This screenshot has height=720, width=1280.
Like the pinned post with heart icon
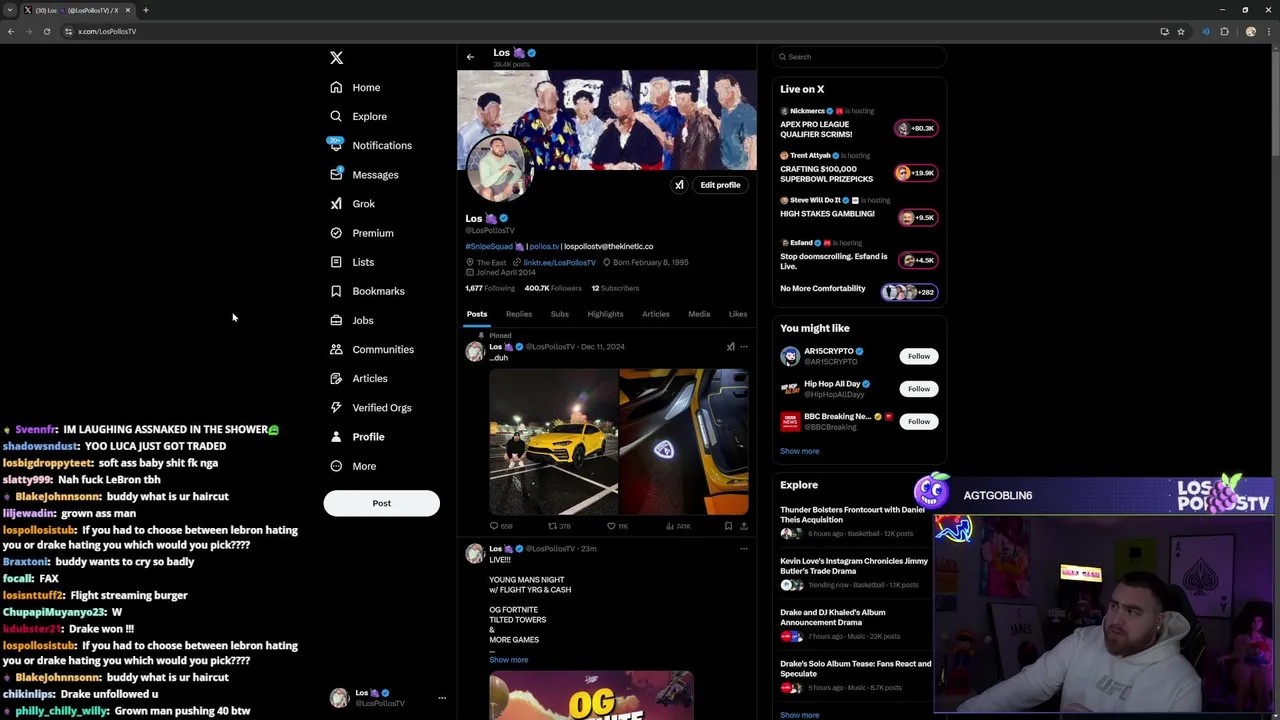[x=611, y=526]
